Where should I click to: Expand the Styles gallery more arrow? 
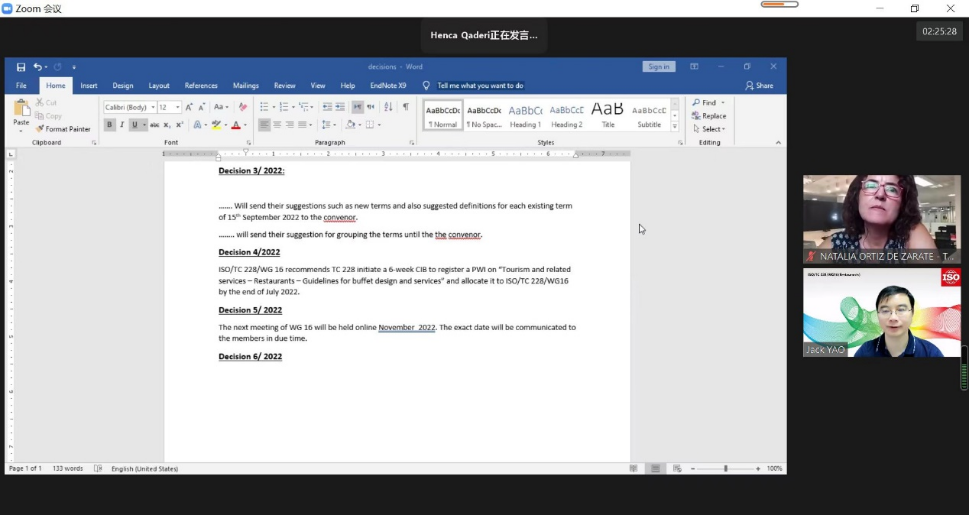[x=675, y=127]
